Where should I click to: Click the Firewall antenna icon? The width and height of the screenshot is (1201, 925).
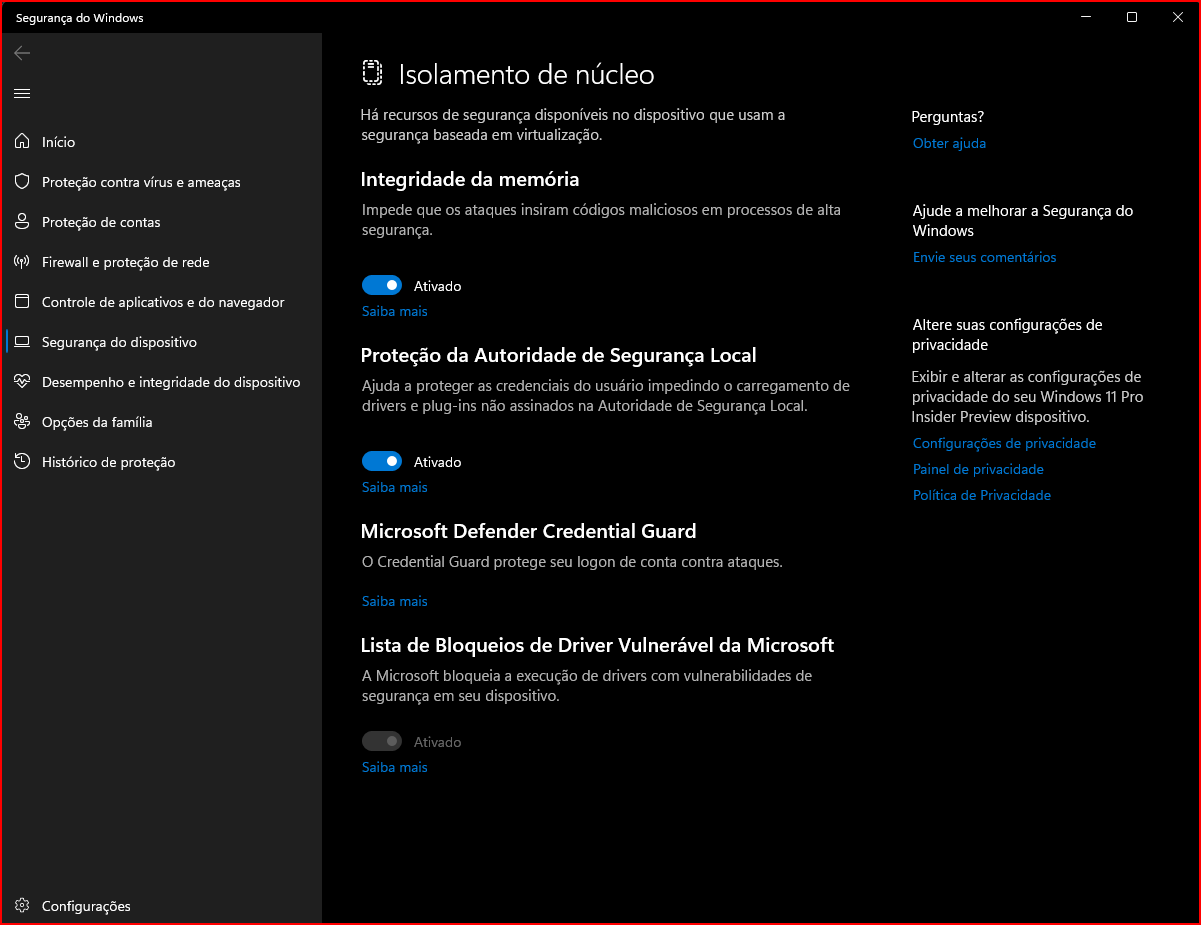coord(22,262)
